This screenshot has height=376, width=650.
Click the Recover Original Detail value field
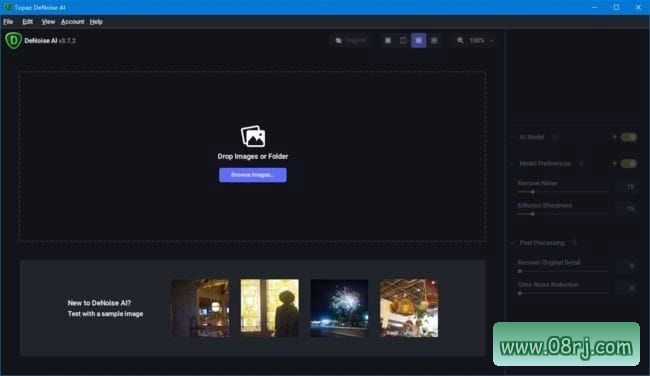(627, 266)
